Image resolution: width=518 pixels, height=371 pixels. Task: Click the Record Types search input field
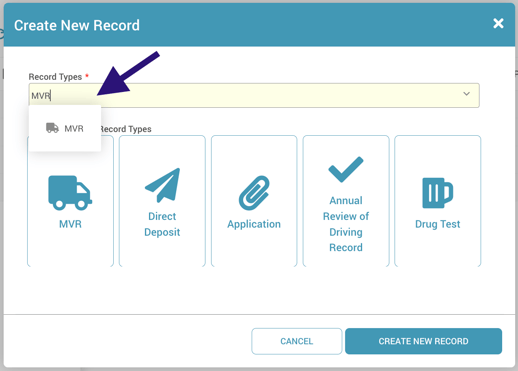tap(254, 95)
